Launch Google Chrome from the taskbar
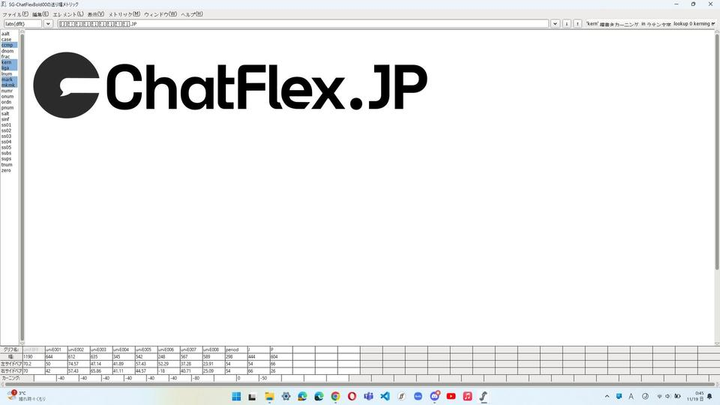Screen dimensions: 720x405 tap(335, 396)
